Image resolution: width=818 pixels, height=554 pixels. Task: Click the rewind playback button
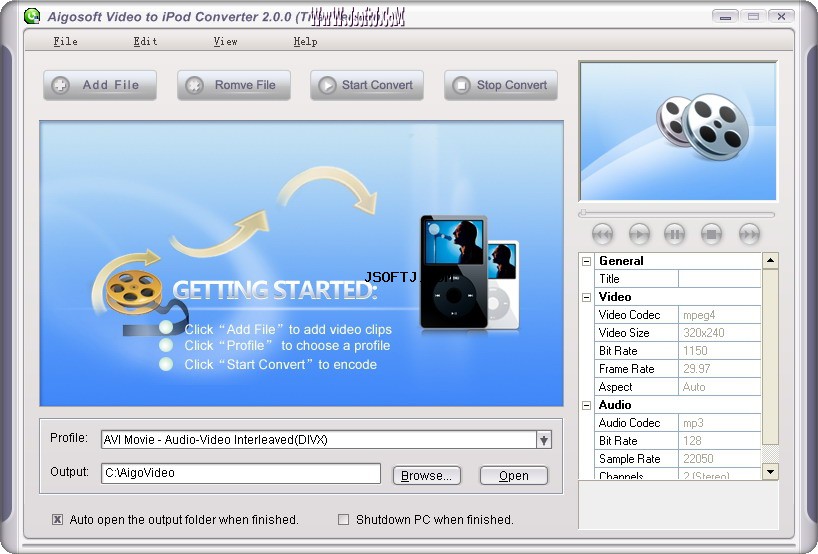pos(603,234)
